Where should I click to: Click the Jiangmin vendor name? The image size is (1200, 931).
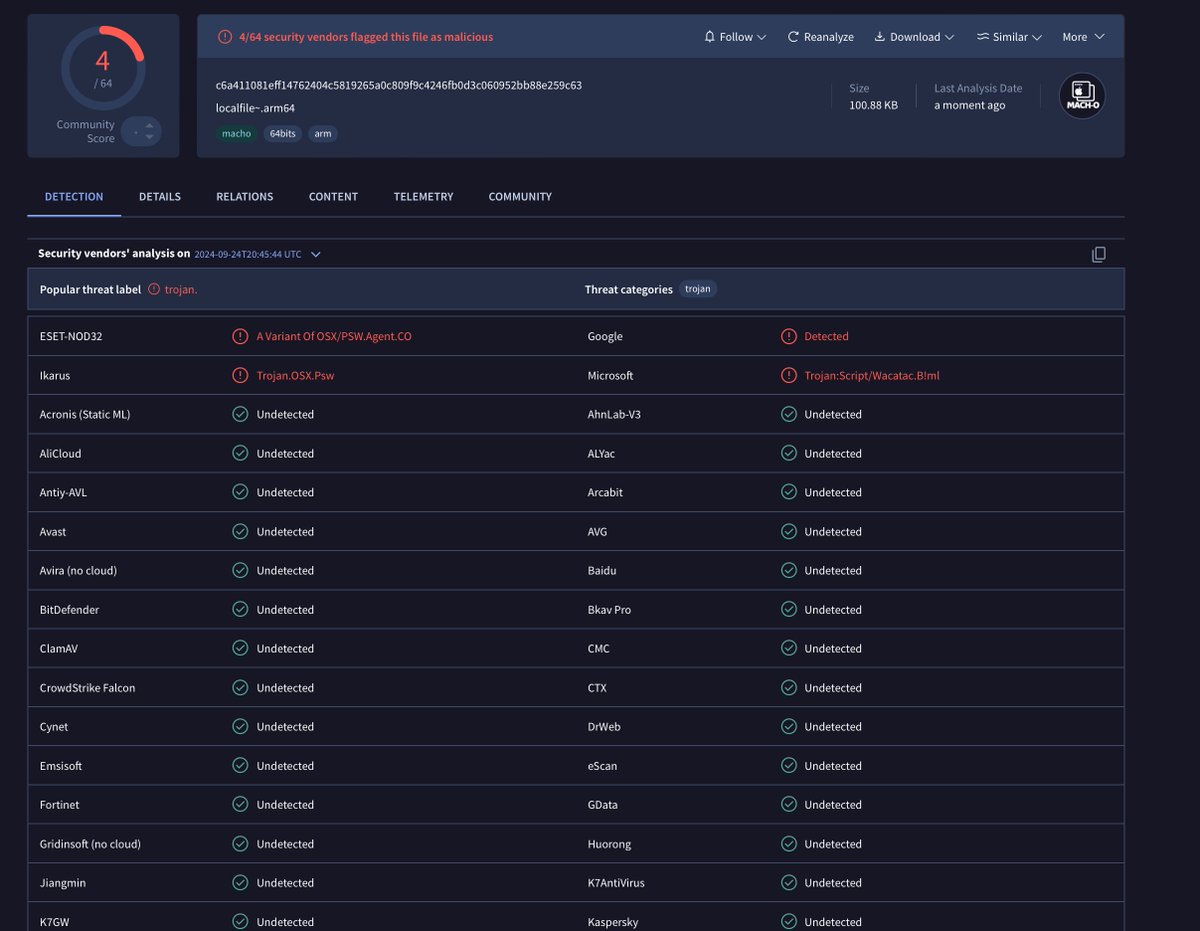tap(62, 883)
